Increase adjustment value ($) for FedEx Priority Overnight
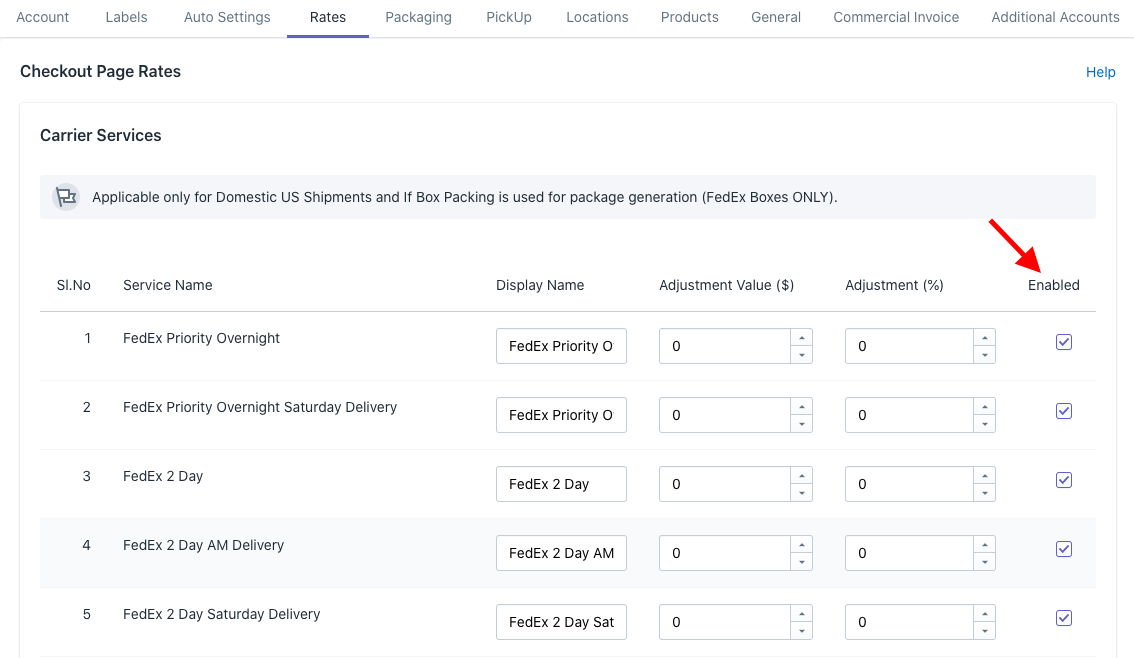 click(801, 338)
